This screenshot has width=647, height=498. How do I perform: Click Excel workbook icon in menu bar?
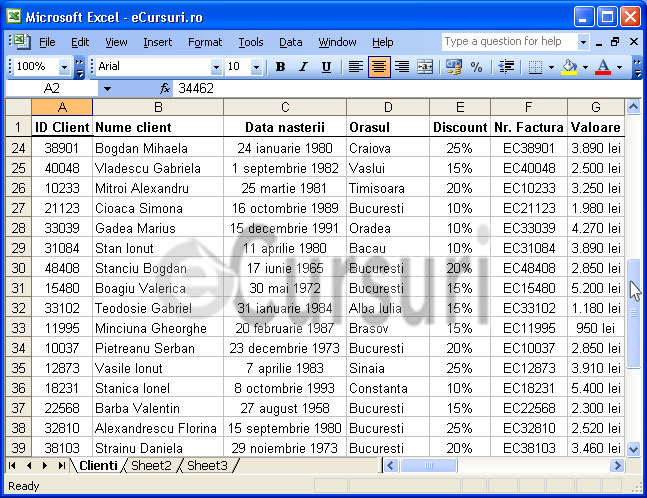(x=20, y=42)
